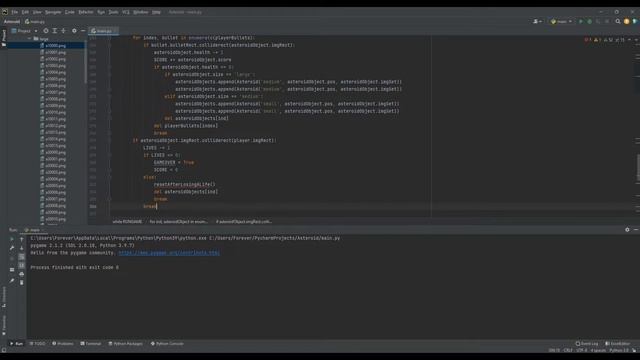
Task: Click the user account icon in top toolbar
Action: pos(537,21)
